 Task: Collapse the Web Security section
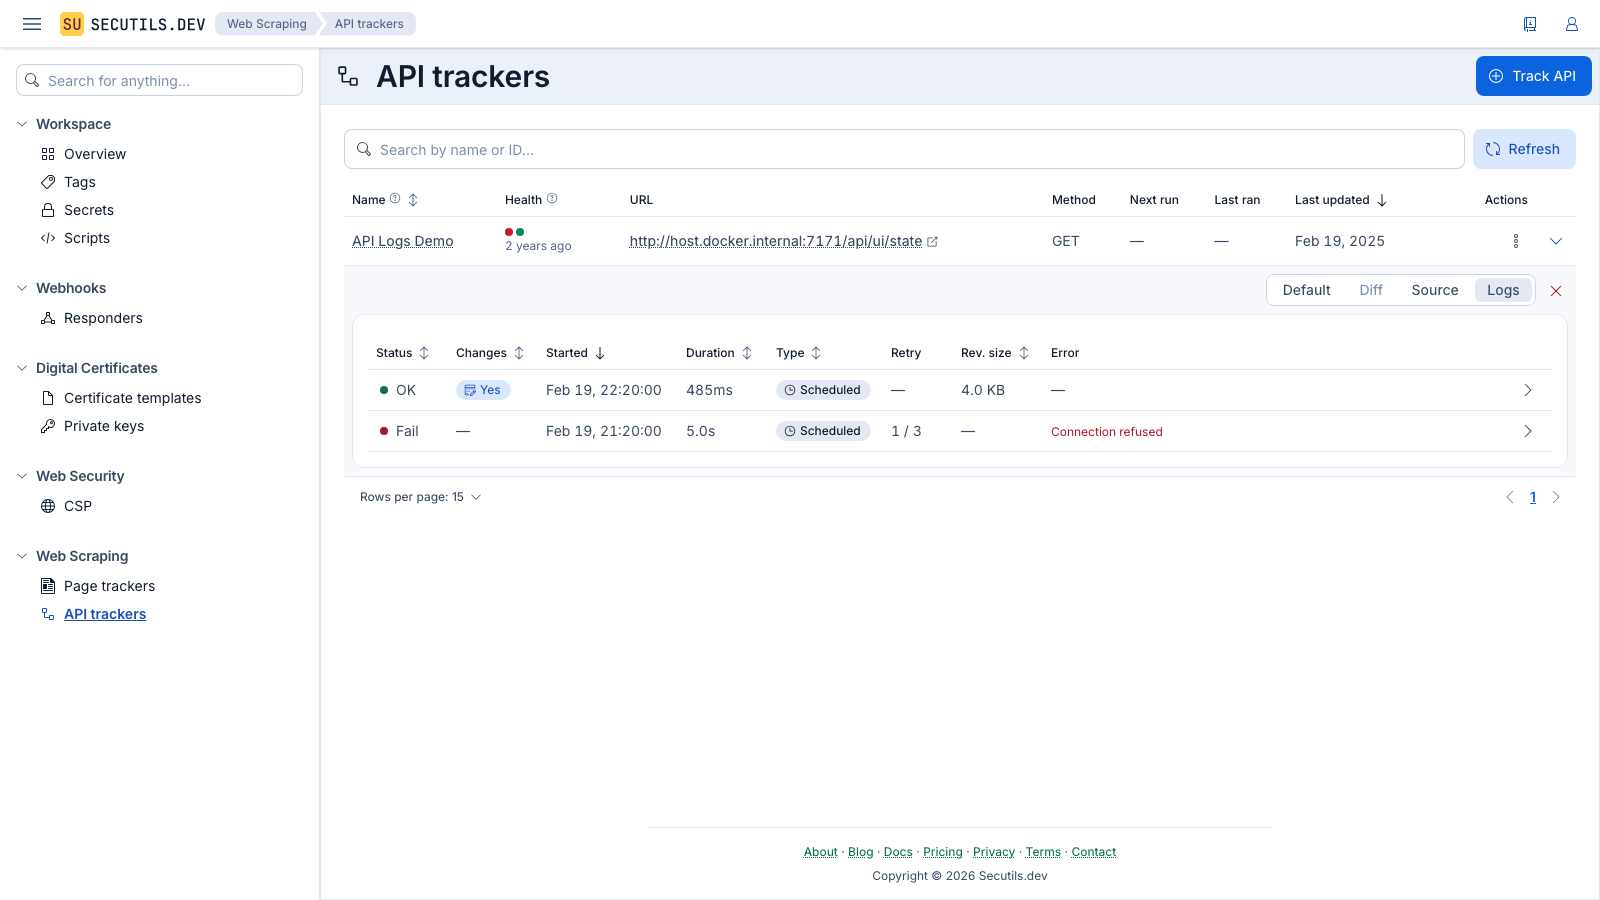22,476
